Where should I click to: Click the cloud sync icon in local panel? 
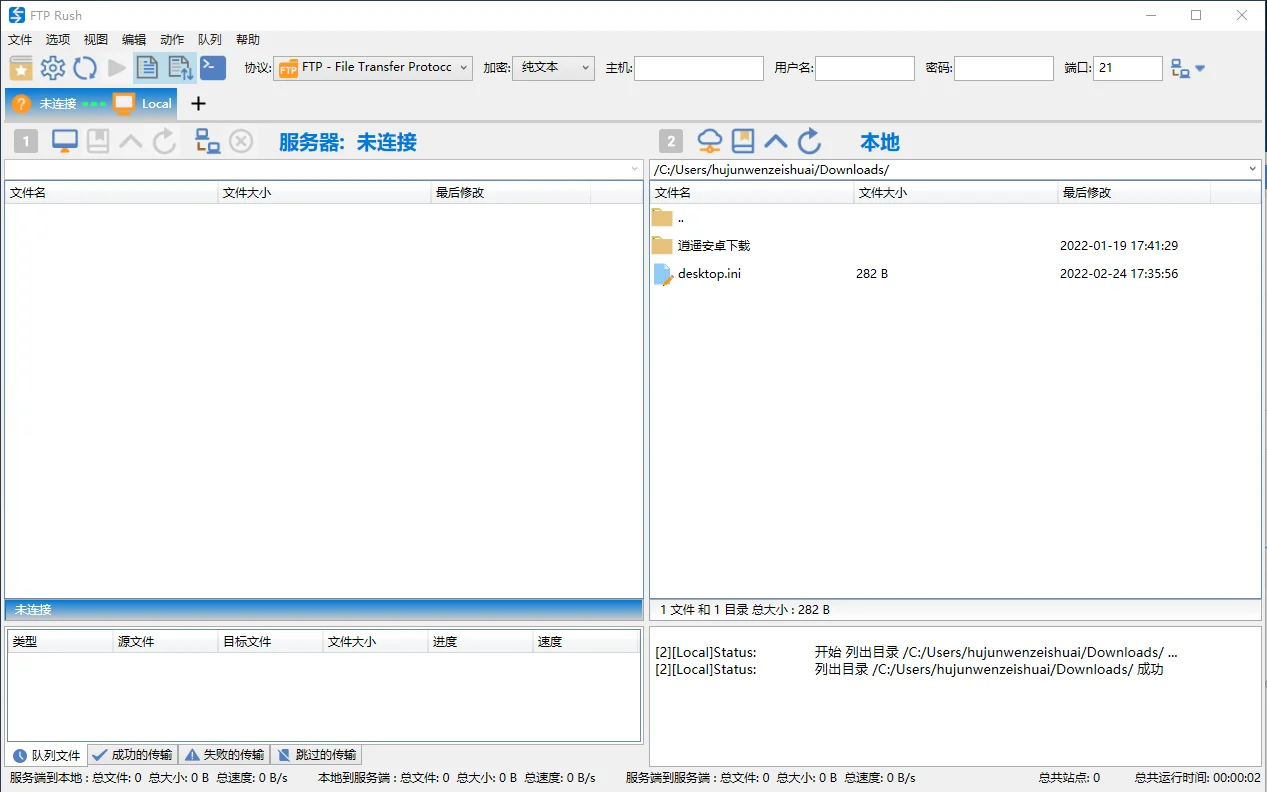709,140
